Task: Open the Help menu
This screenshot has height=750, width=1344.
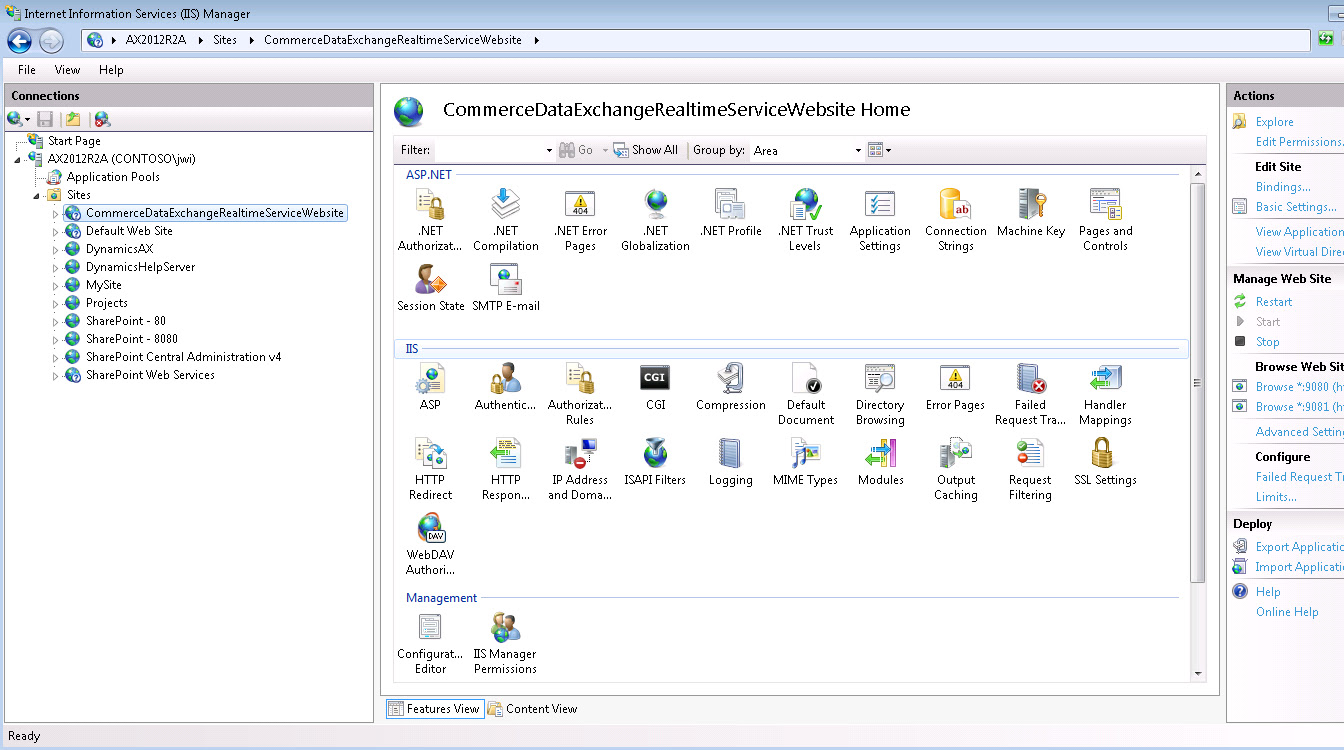Action: pos(111,70)
